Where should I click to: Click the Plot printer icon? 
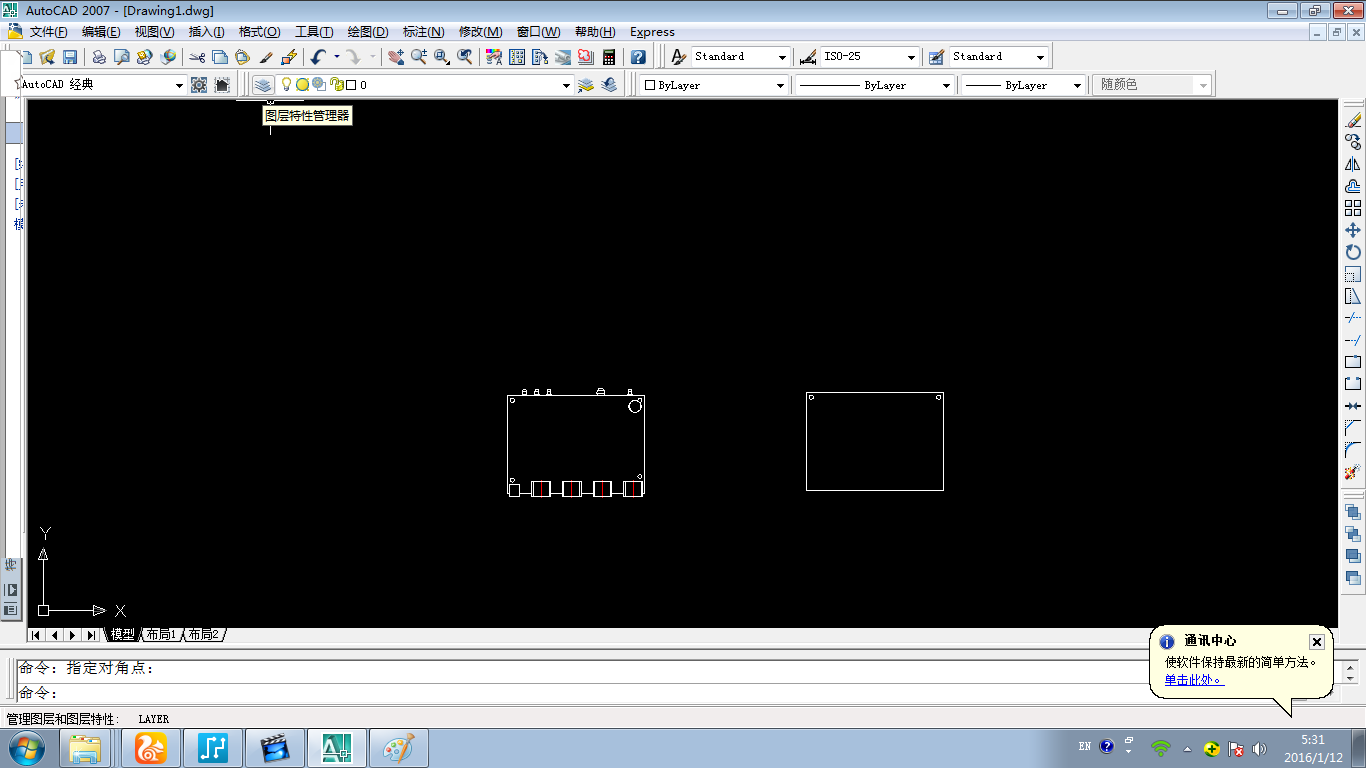[x=99, y=57]
